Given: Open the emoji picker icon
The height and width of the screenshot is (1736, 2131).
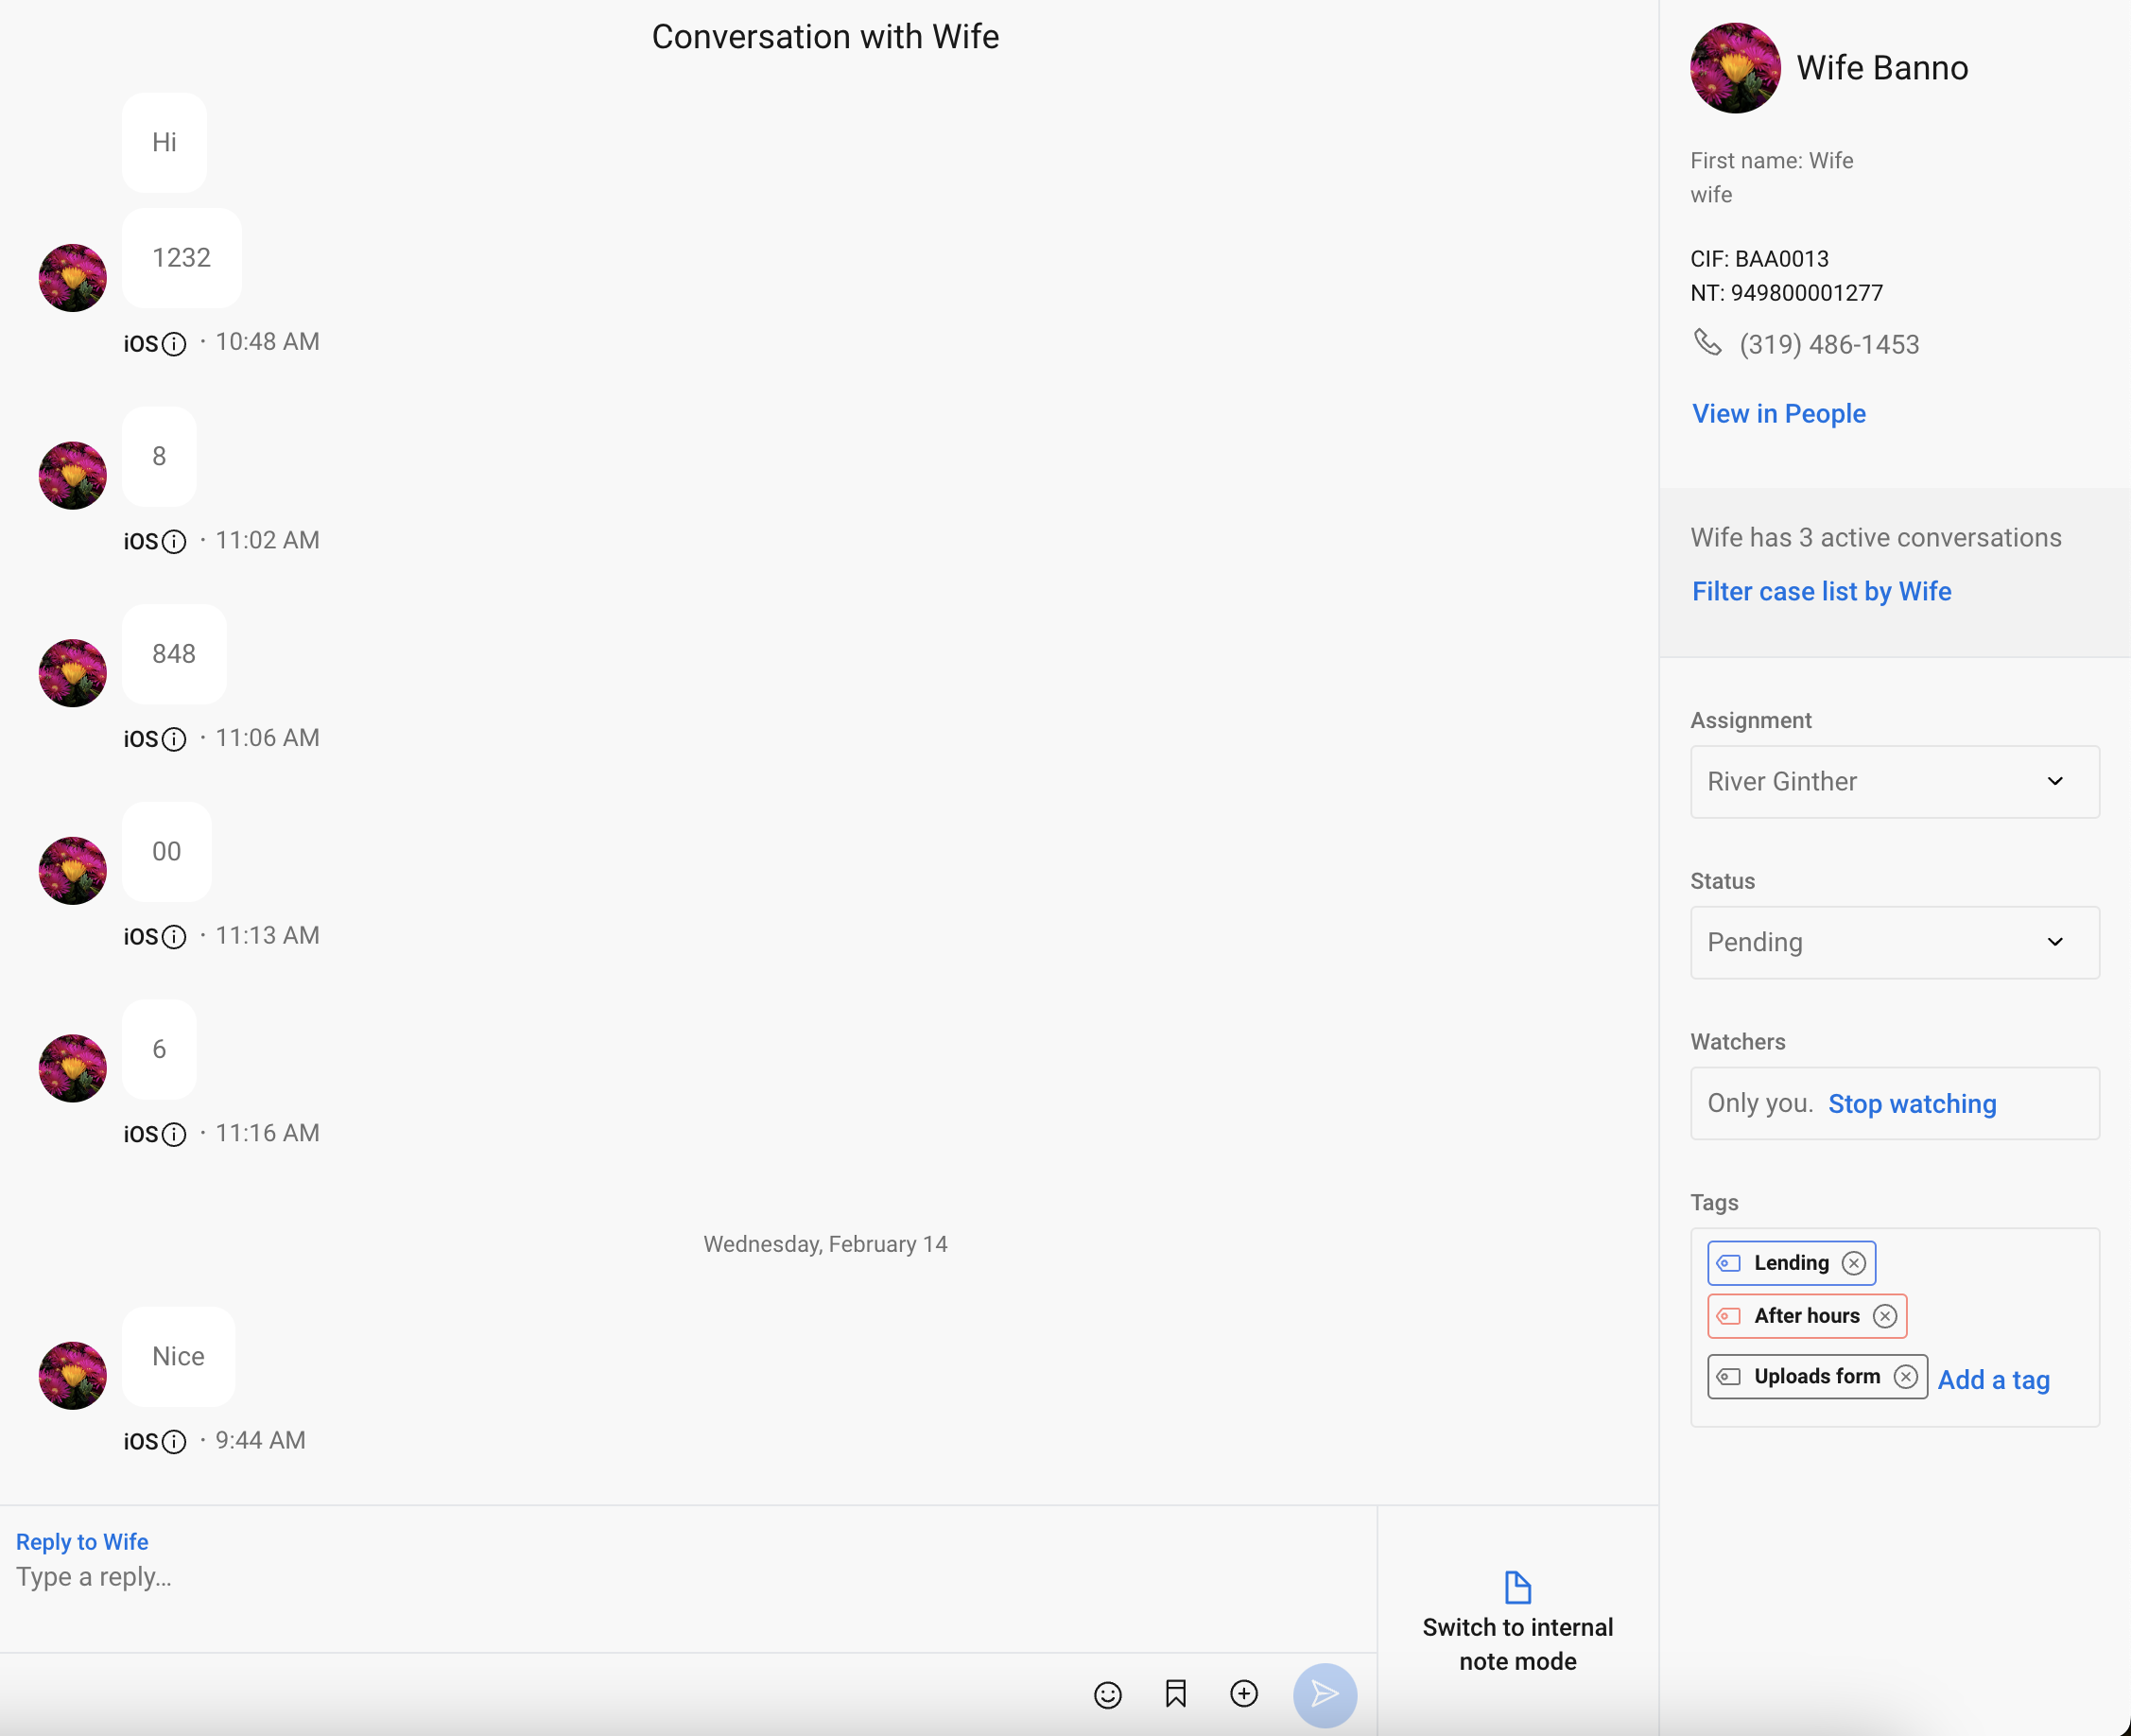Looking at the screenshot, I should pos(1107,1695).
